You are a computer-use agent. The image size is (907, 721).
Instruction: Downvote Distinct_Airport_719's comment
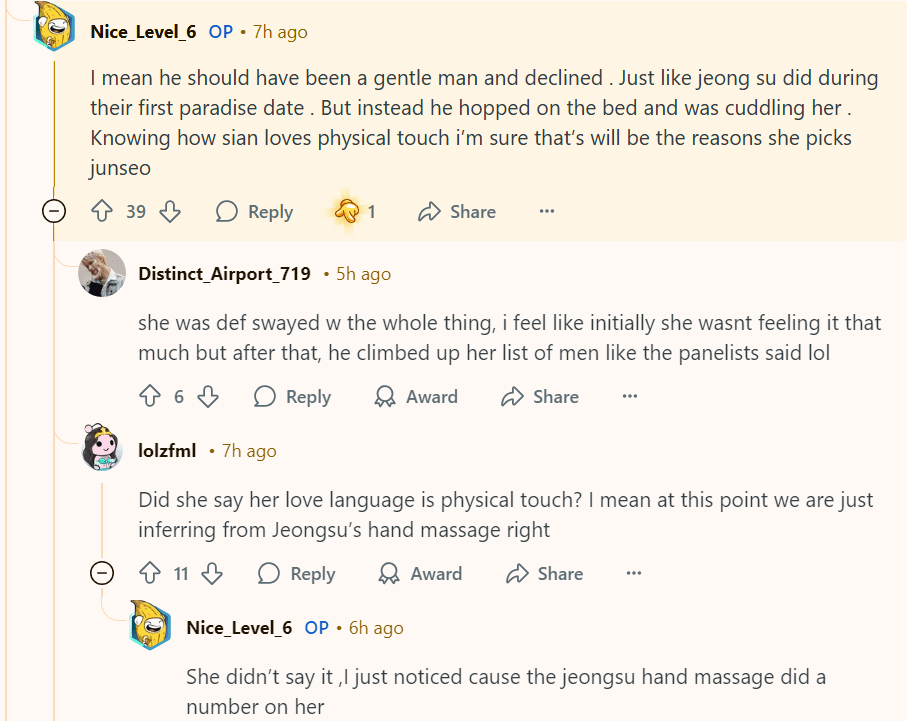pos(208,396)
